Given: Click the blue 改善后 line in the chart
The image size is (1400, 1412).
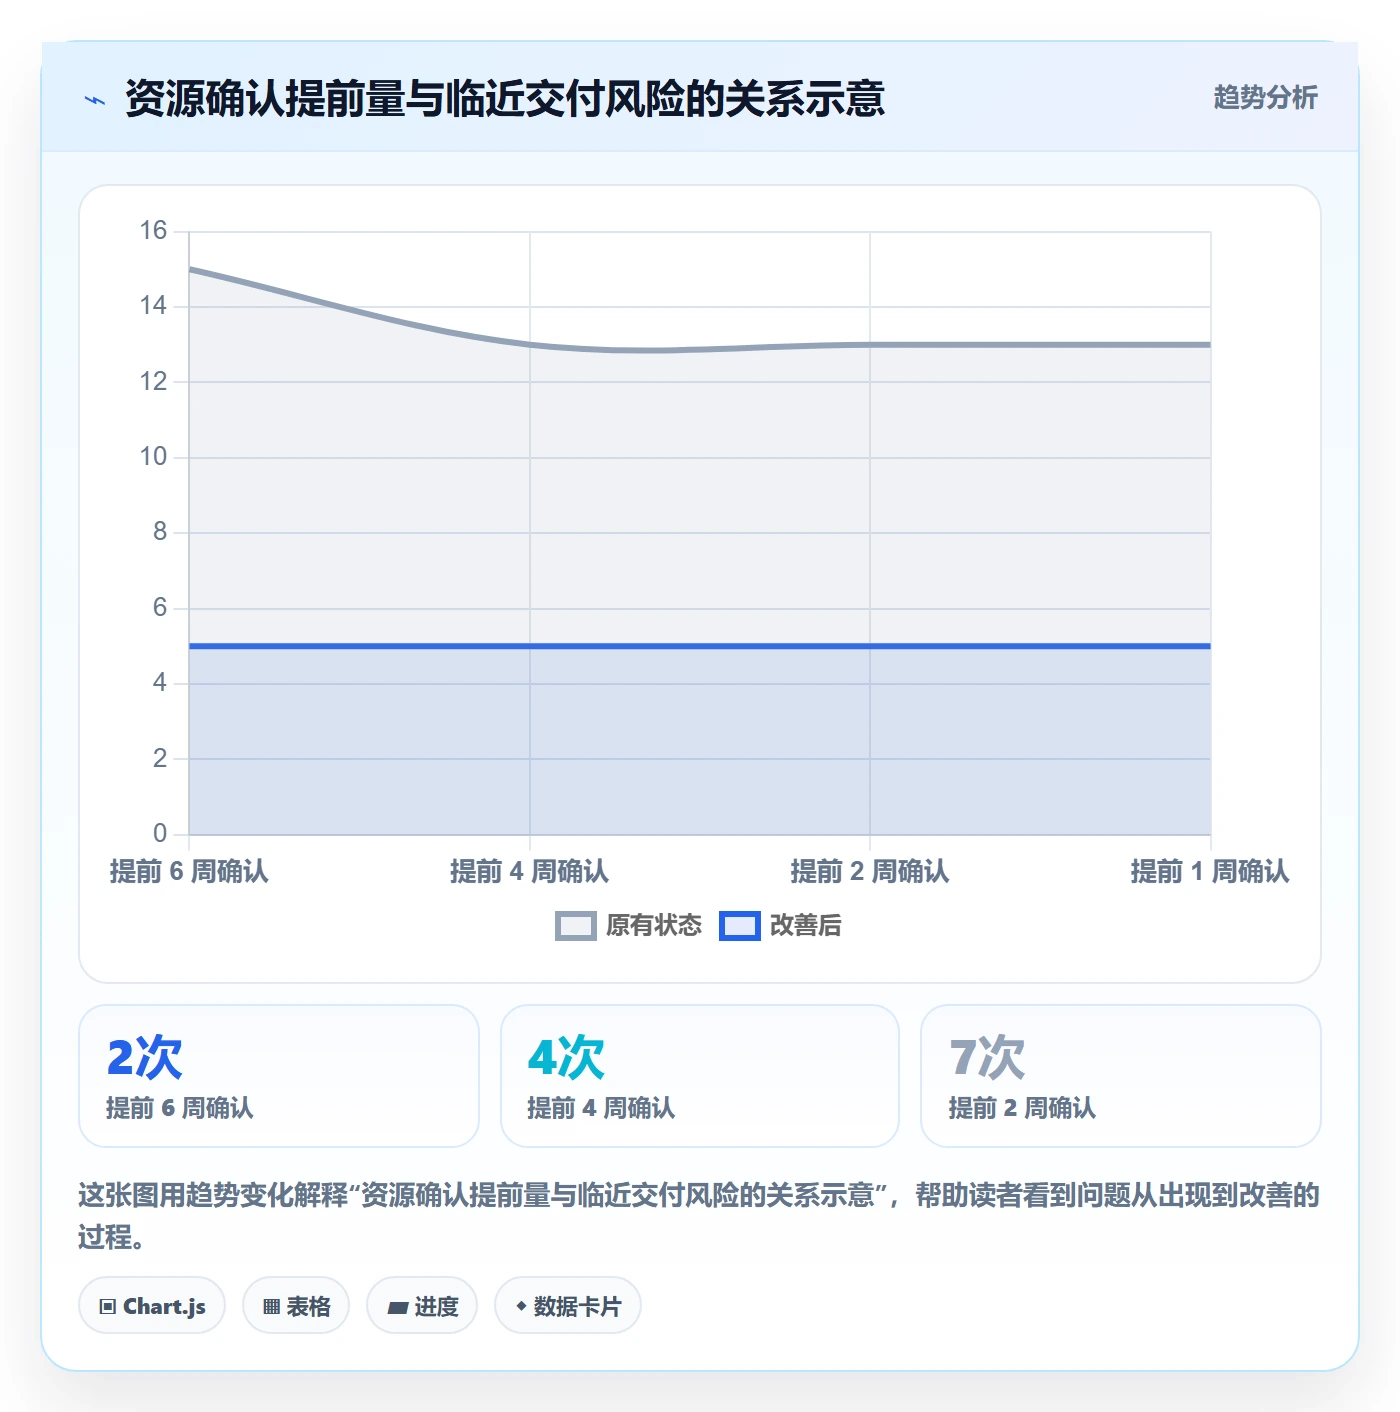Looking at the screenshot, I should pos(700,646).
